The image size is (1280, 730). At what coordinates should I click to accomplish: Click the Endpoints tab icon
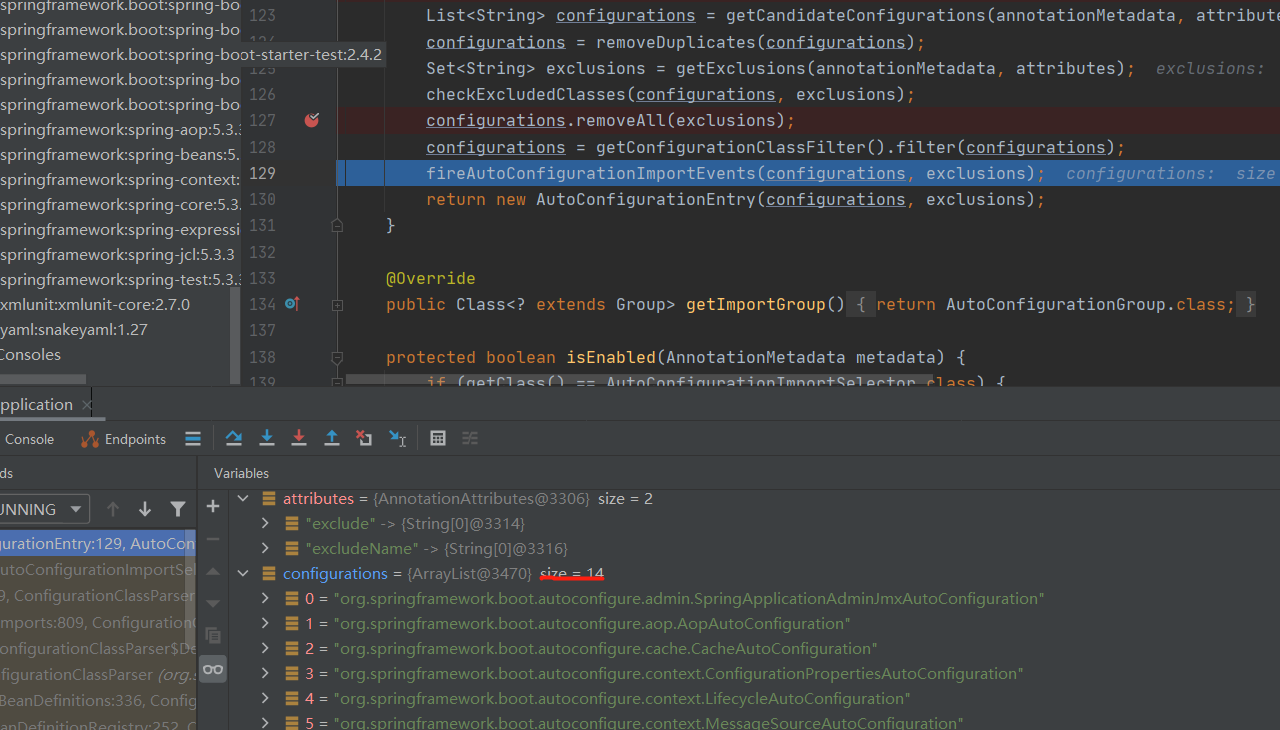click(x=90, y=439)
